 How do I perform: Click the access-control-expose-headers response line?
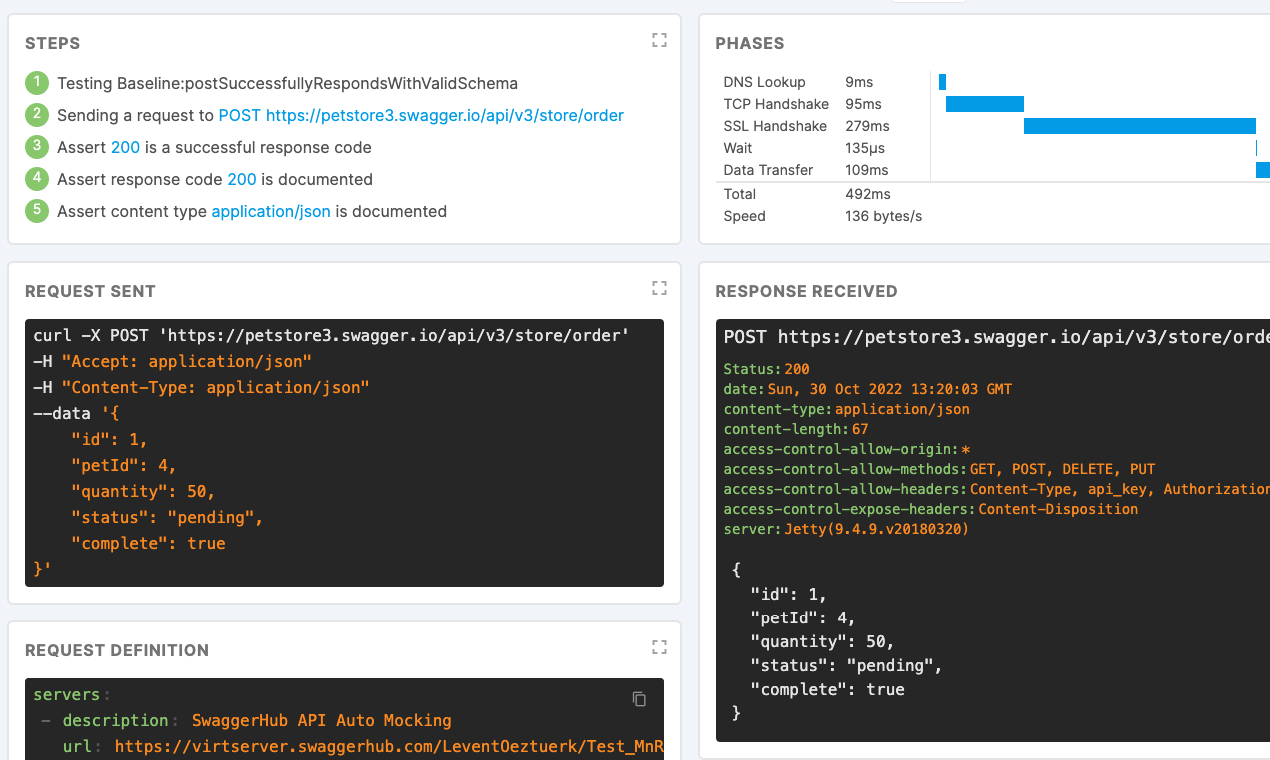tap(931, 509)
